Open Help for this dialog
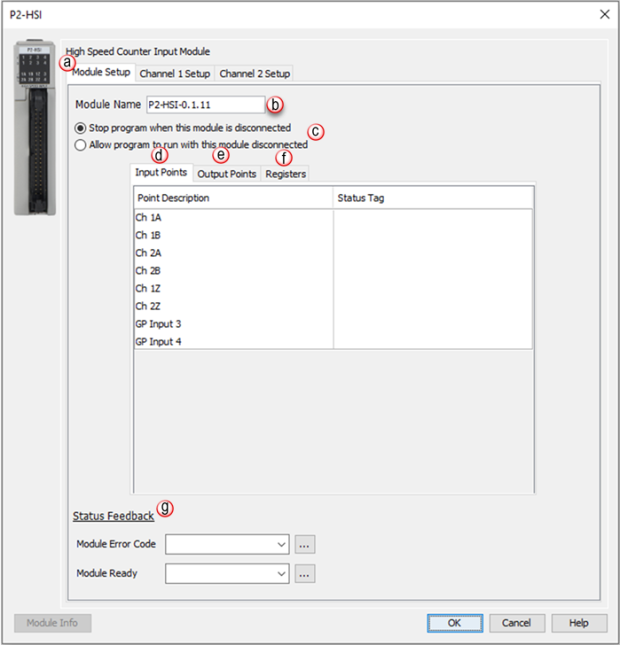 578,623
